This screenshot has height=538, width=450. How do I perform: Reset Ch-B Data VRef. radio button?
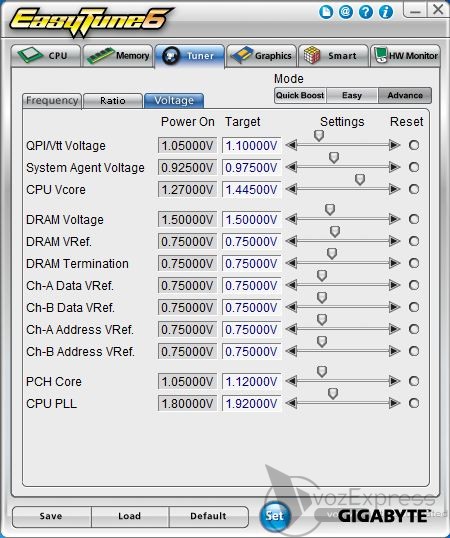tap(414, 307)
